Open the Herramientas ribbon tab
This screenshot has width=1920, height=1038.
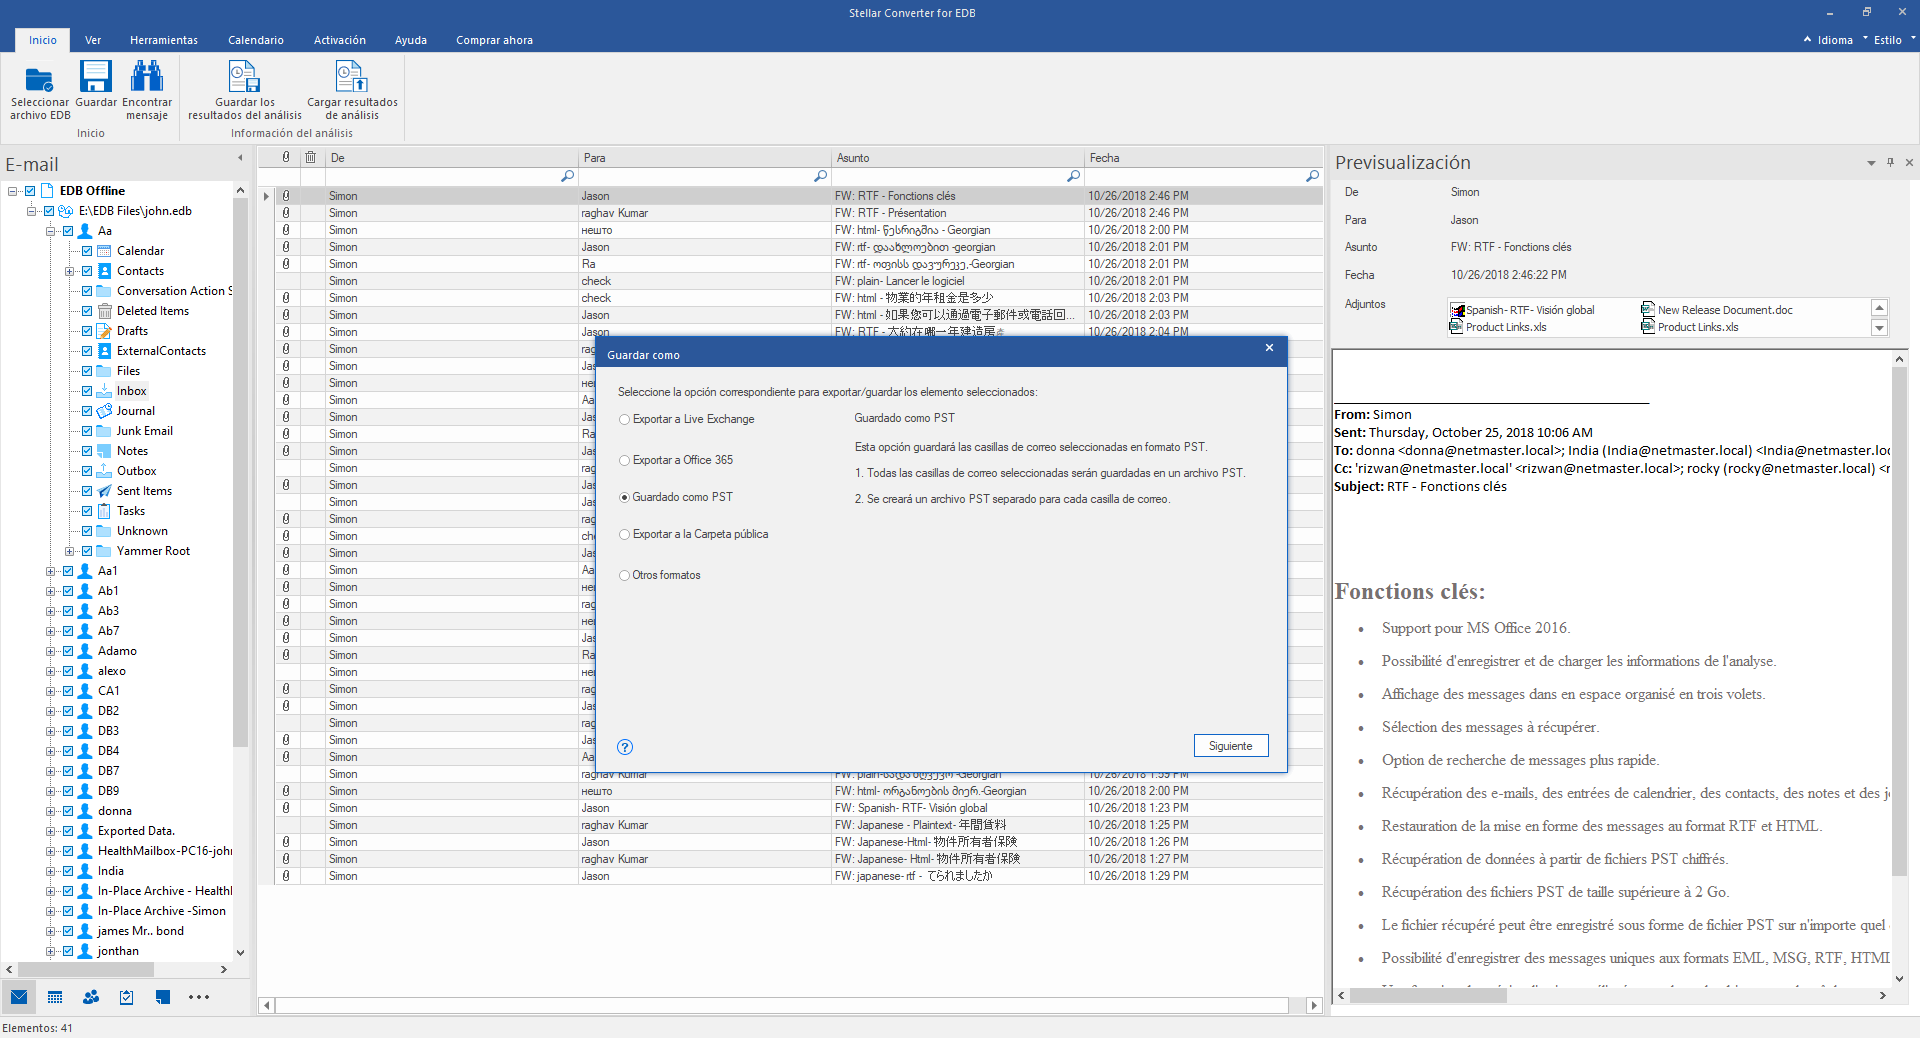pos(164,40)
